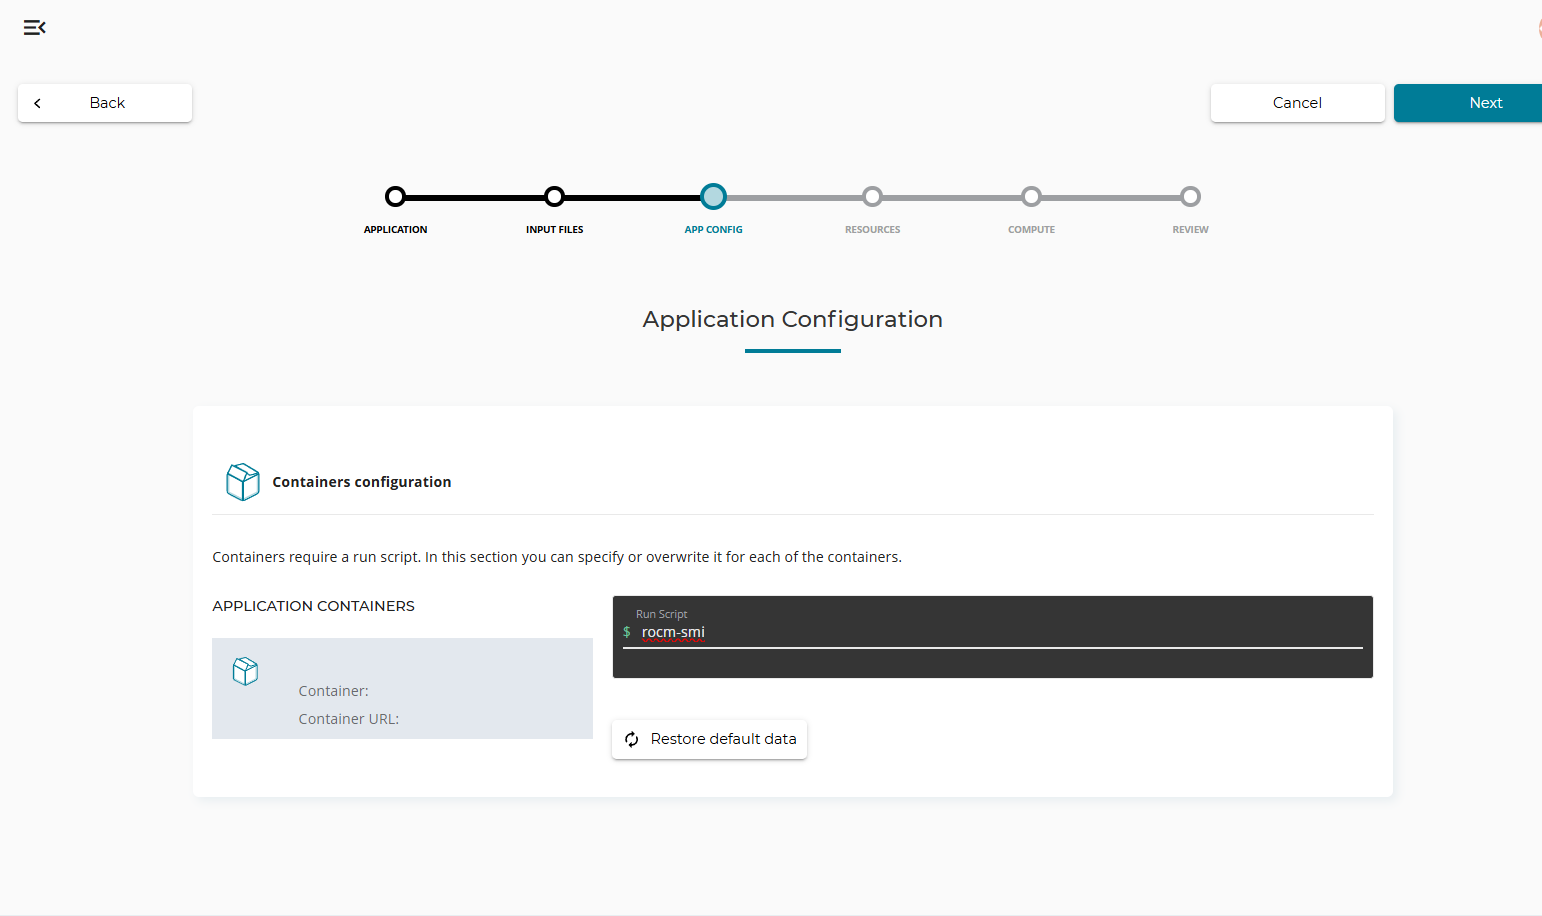Viewport: 1542px width, 916px height.
Task: Collapse the sidebar with the hamburger icon
Action: pyautogui.click(x=35, y=27)
